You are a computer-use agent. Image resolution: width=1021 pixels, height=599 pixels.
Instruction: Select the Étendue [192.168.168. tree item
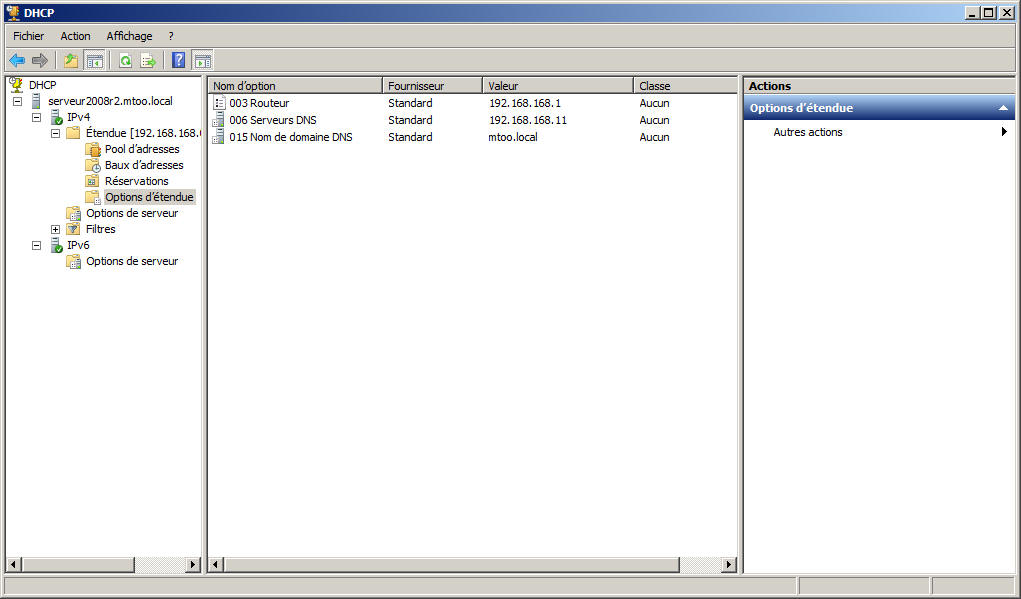[x=143, y=133]
